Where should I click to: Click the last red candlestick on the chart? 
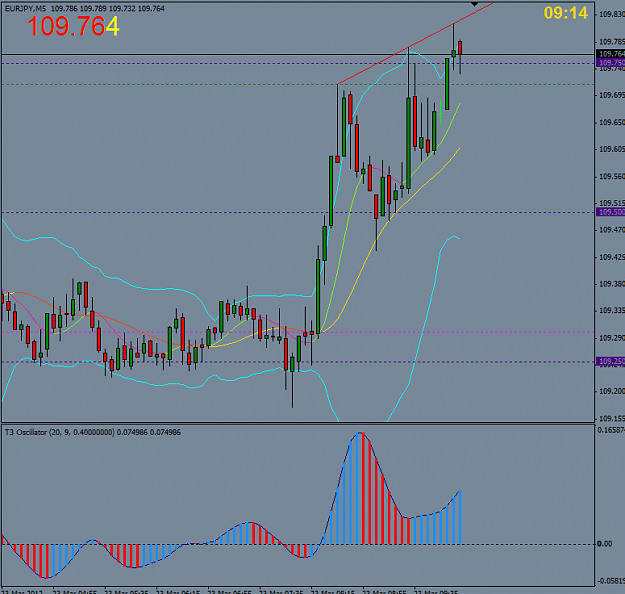tap(460, 48)
